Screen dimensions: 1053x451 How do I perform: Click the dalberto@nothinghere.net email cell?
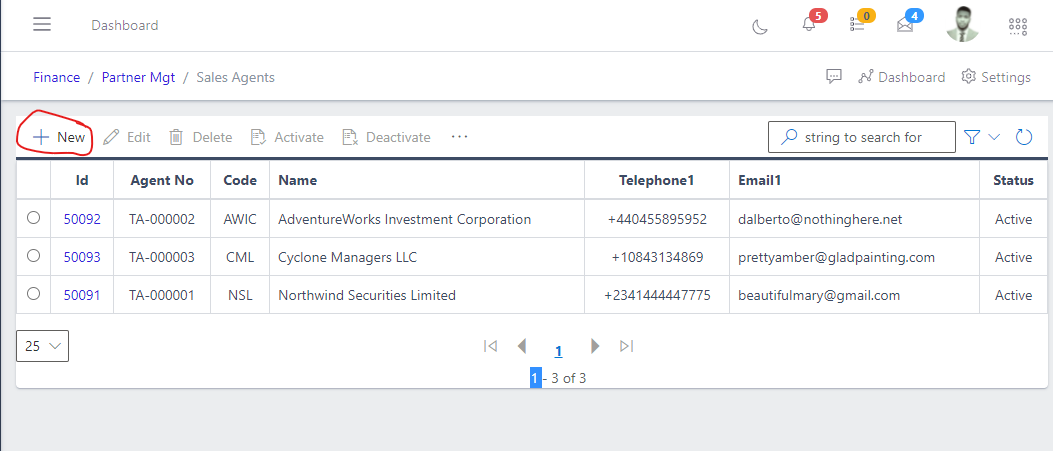(x=854, y=219)
